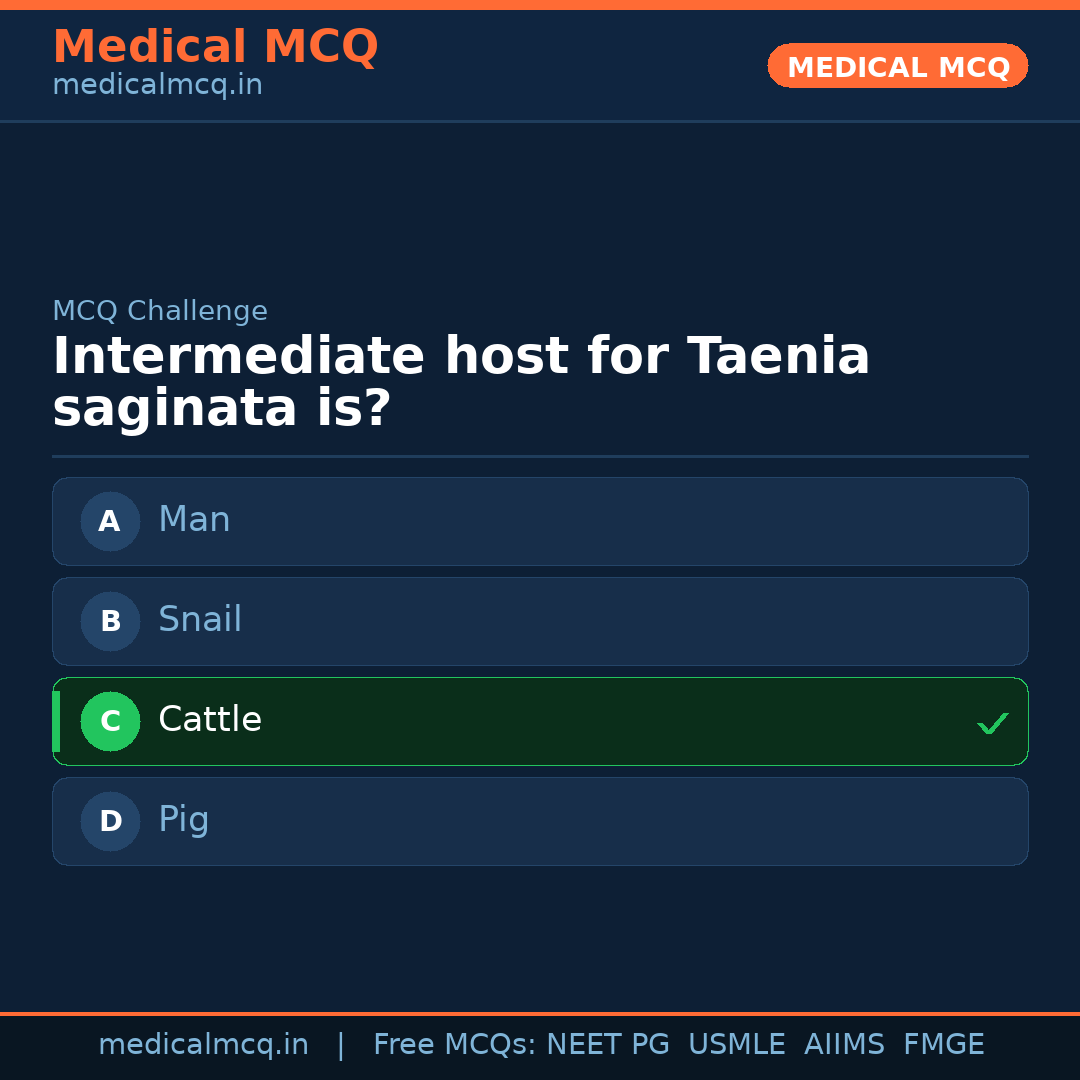Open the medicalmcq.in footer link
Viewport: 1080px width, 1080px height.
click(203, 1045)
